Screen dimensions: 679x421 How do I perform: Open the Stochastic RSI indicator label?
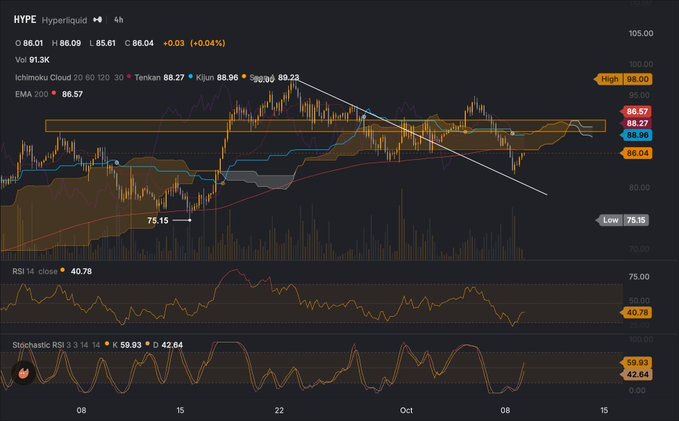click(x=56, y=345)
